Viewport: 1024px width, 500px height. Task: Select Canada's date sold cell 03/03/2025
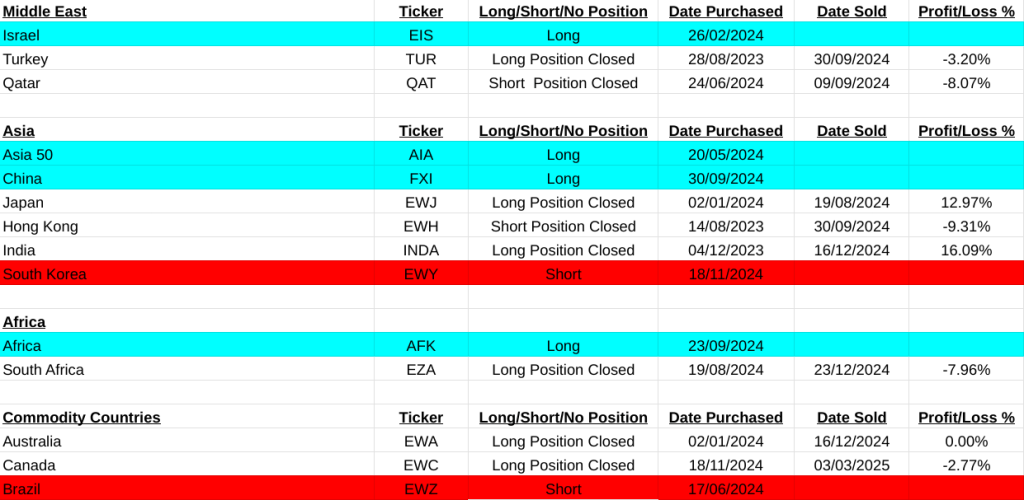pyautogui.click(x=852, y=465)
